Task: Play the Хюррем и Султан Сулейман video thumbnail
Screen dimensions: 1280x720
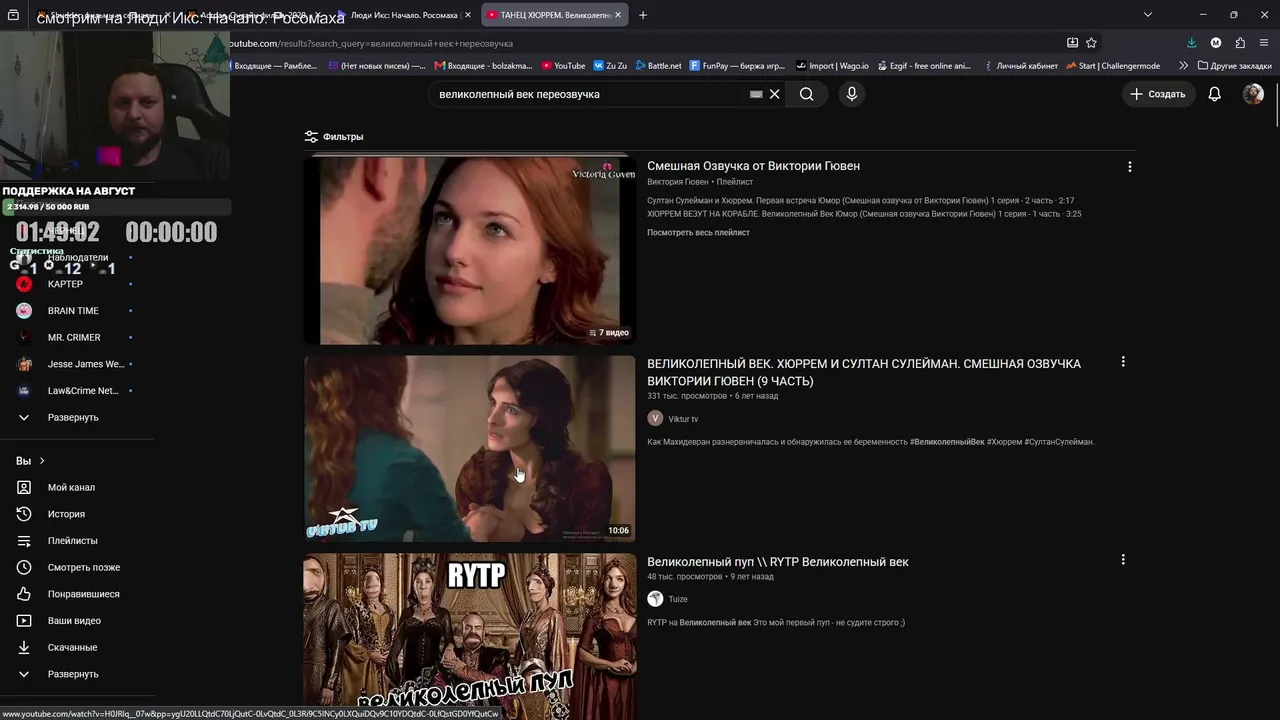Action: 470,448
